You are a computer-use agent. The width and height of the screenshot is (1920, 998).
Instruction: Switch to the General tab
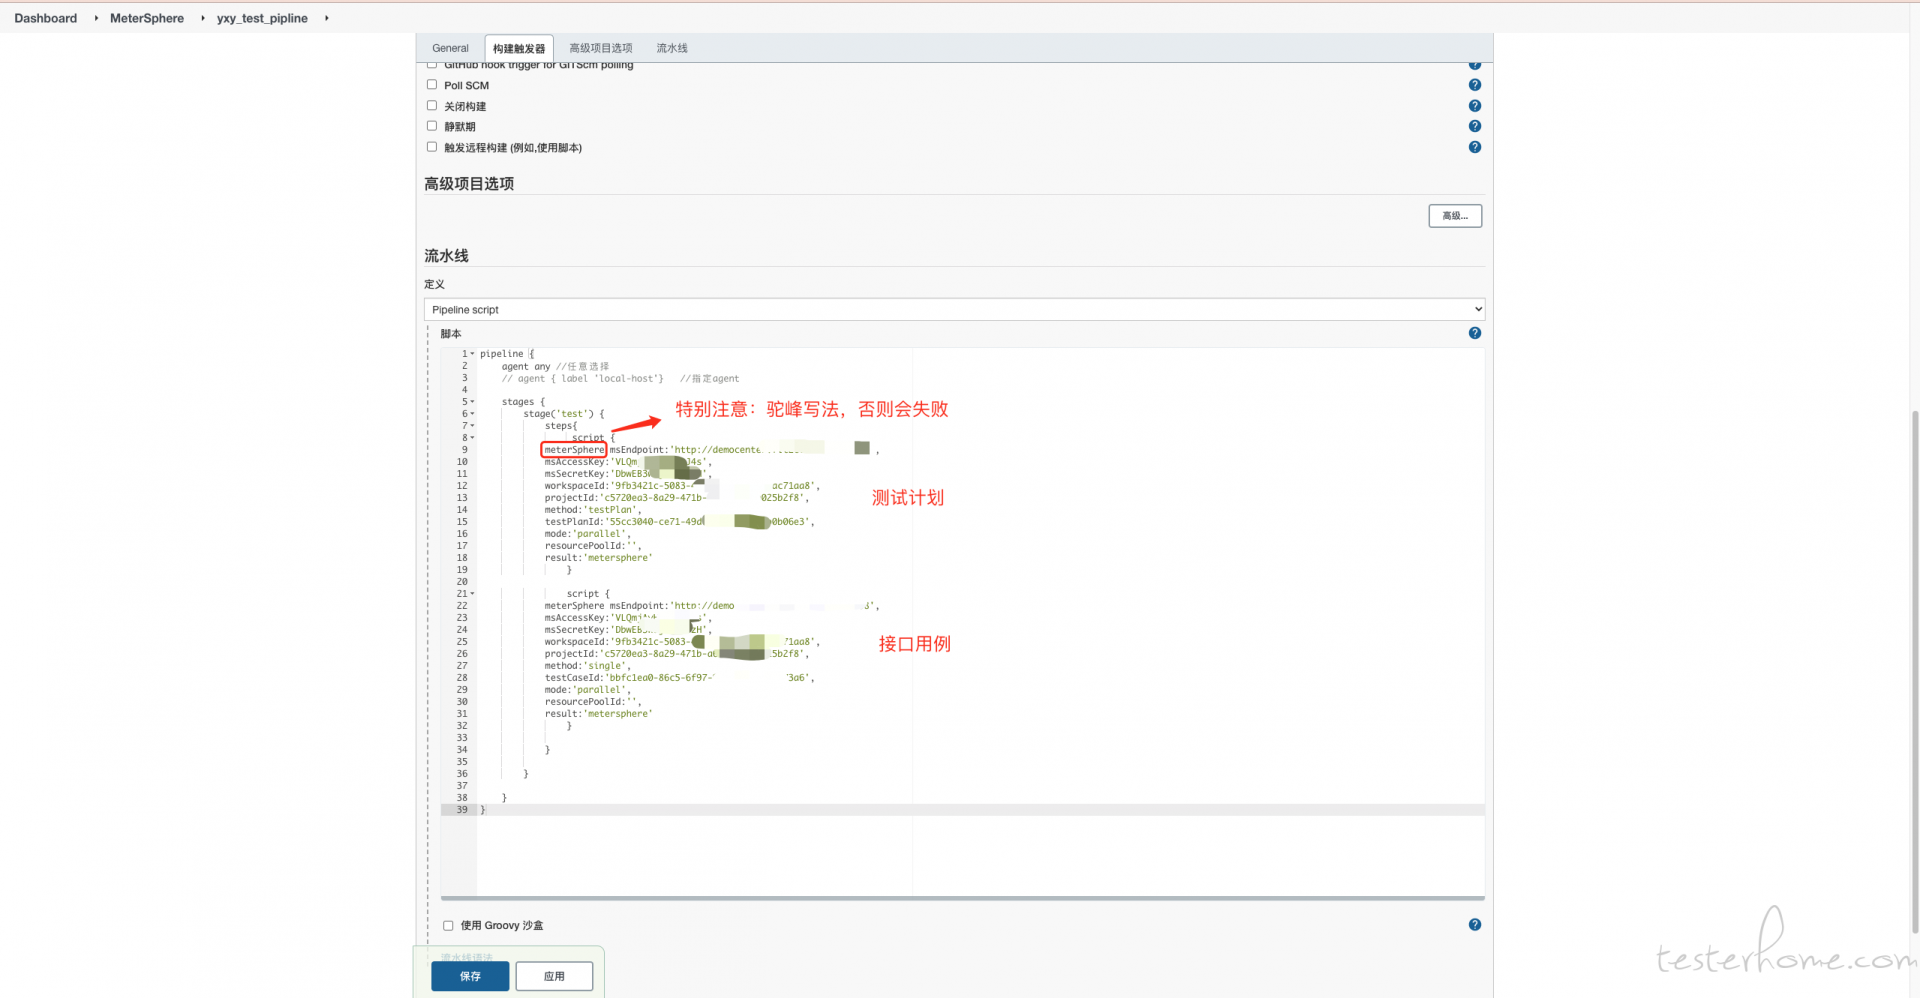click(x=450, y=48)
